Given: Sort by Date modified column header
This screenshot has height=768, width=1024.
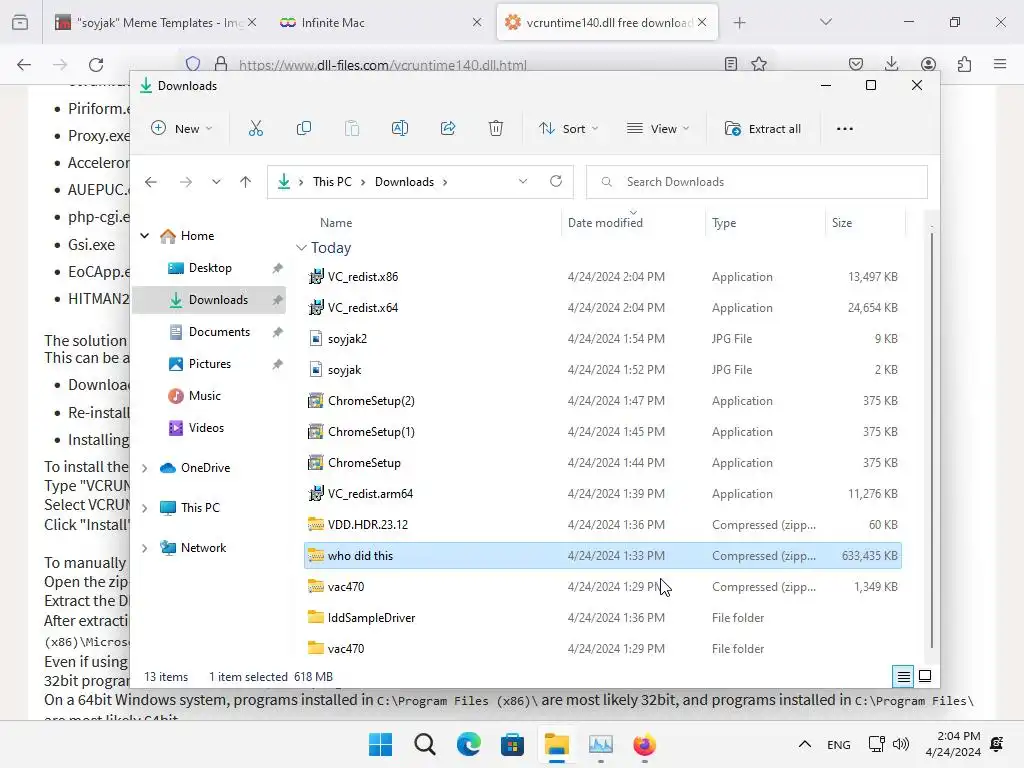Looking at the screenshot, I should click(x=605, y=223).
